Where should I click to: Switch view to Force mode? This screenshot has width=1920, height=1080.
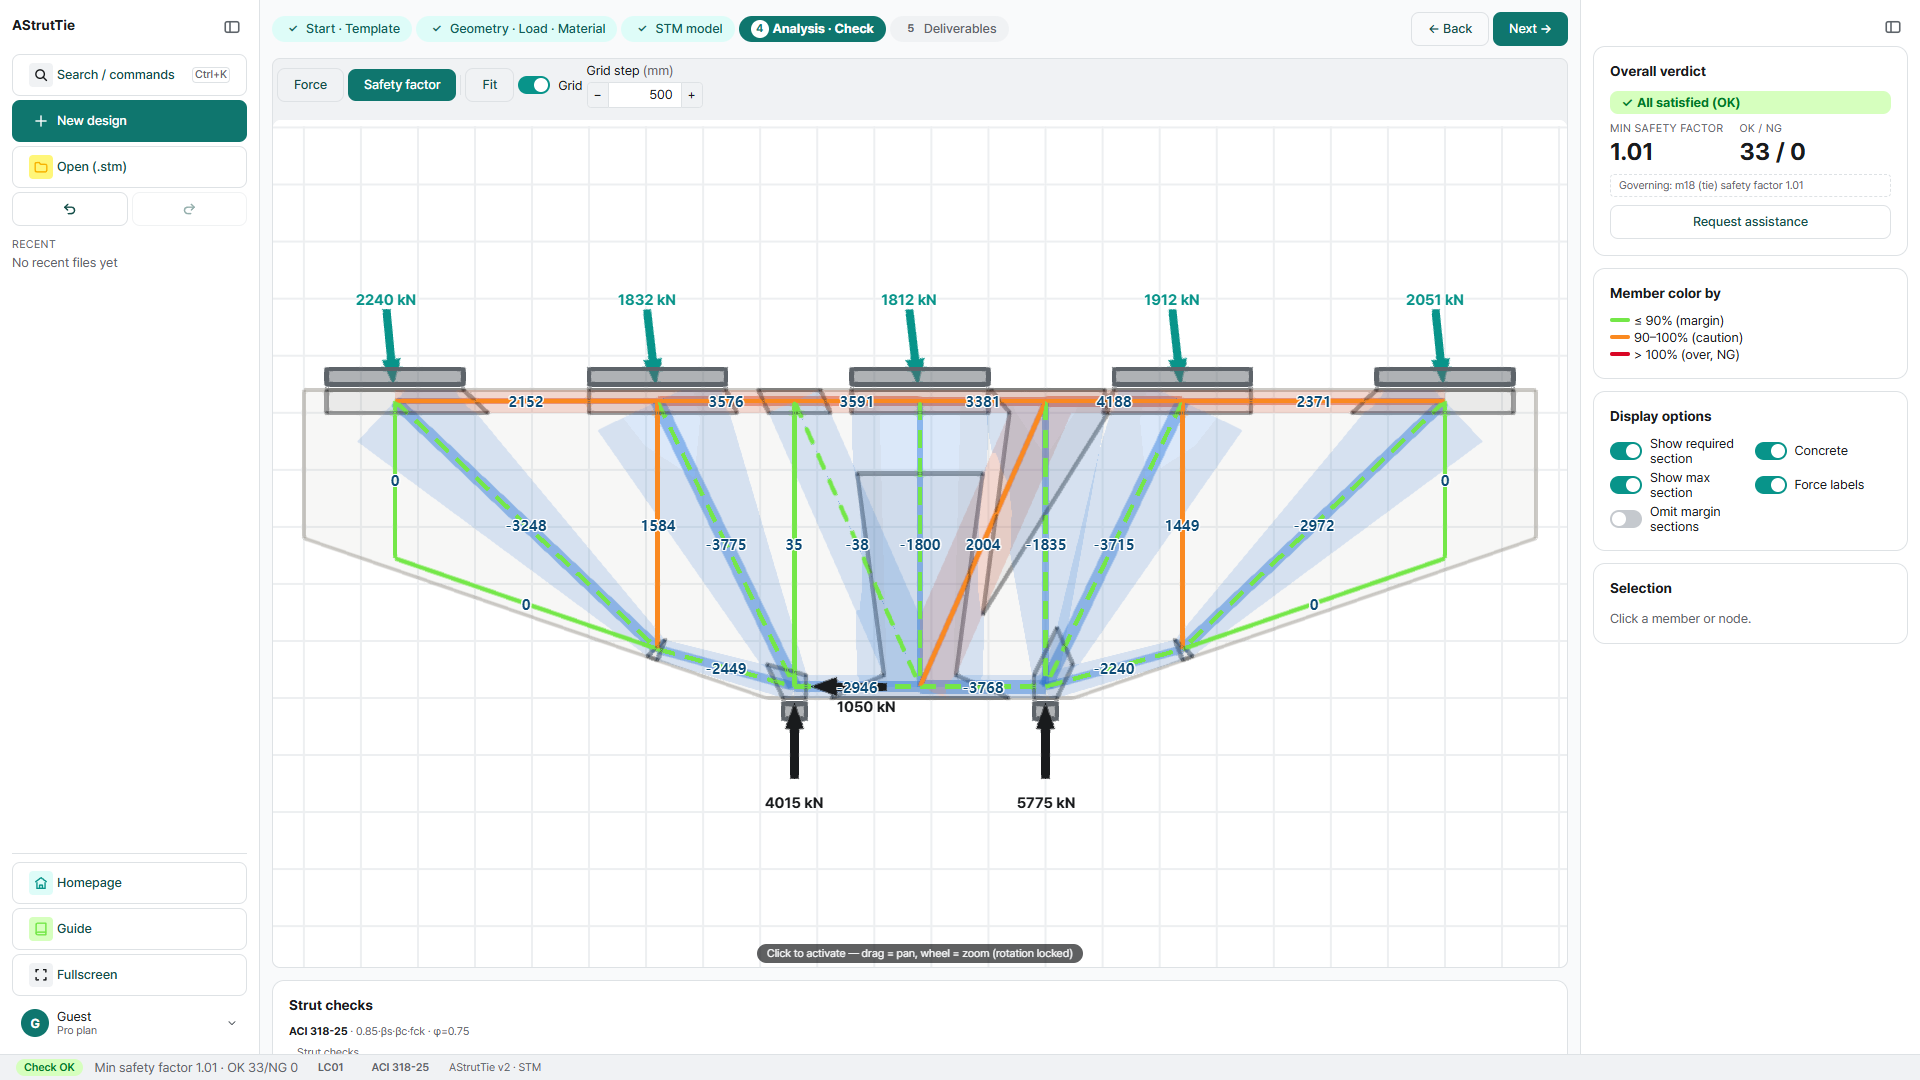click(310, 85)
